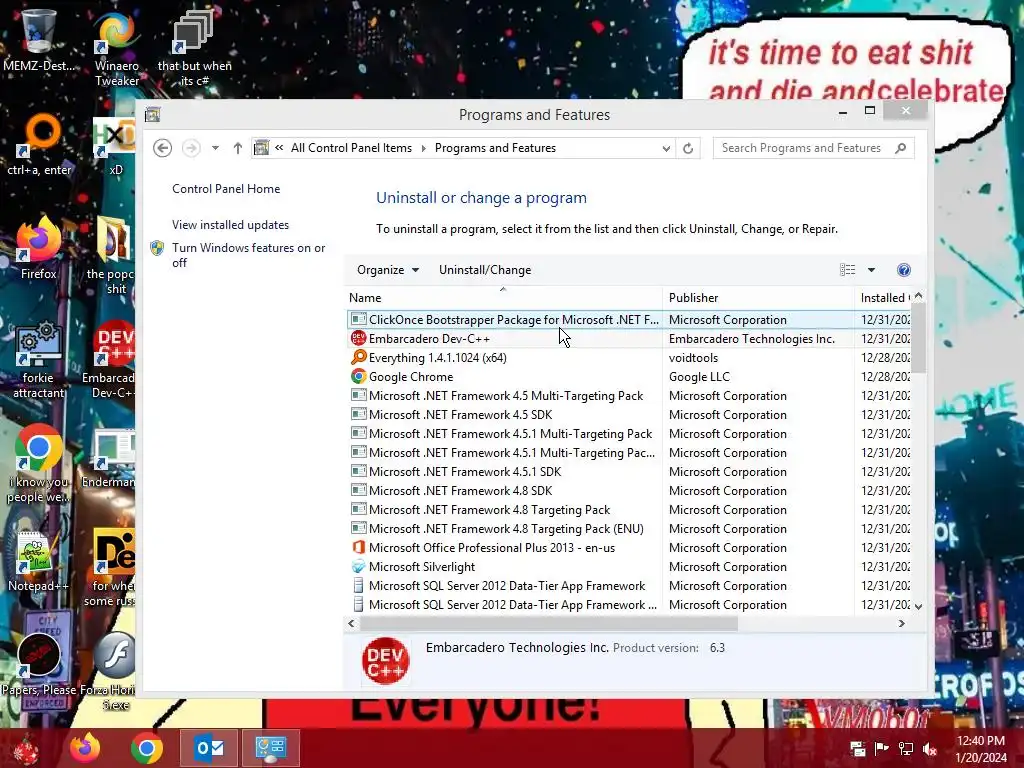Open 'i know you people' Chrome shortcut
This screenshot has width=1024, height=768.
tap(39, 464)
